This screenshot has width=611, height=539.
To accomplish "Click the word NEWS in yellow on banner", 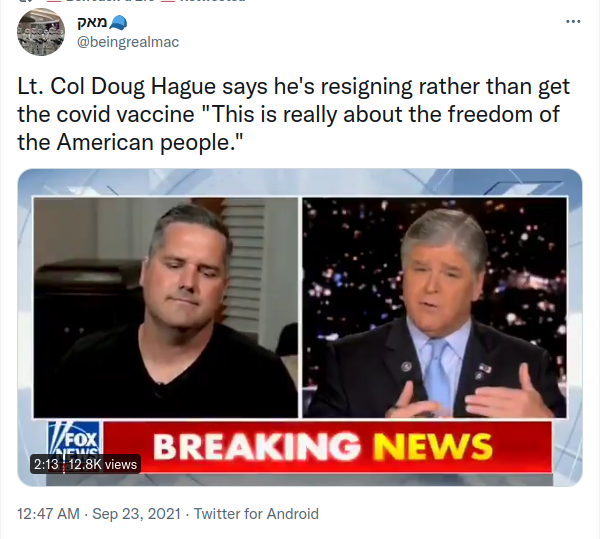I will tap(433, 447).
